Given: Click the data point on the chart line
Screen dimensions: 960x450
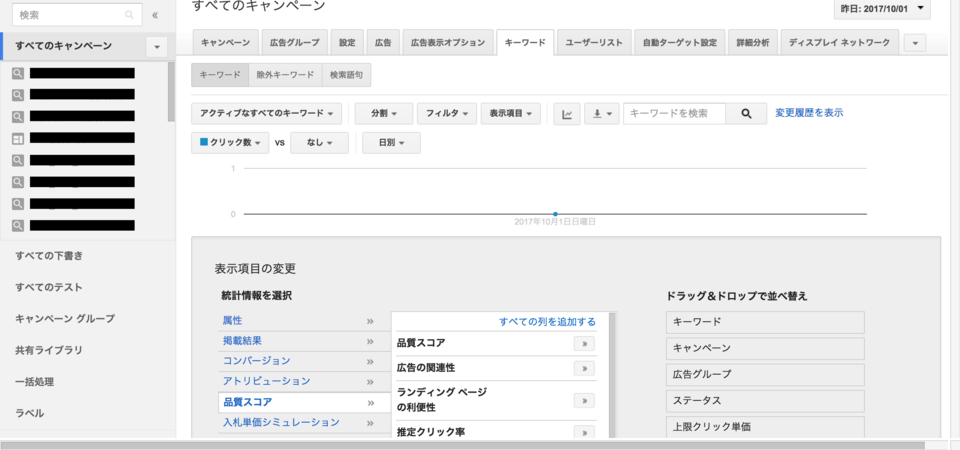Looking at the screenshot, I should [x=555, y=214].
